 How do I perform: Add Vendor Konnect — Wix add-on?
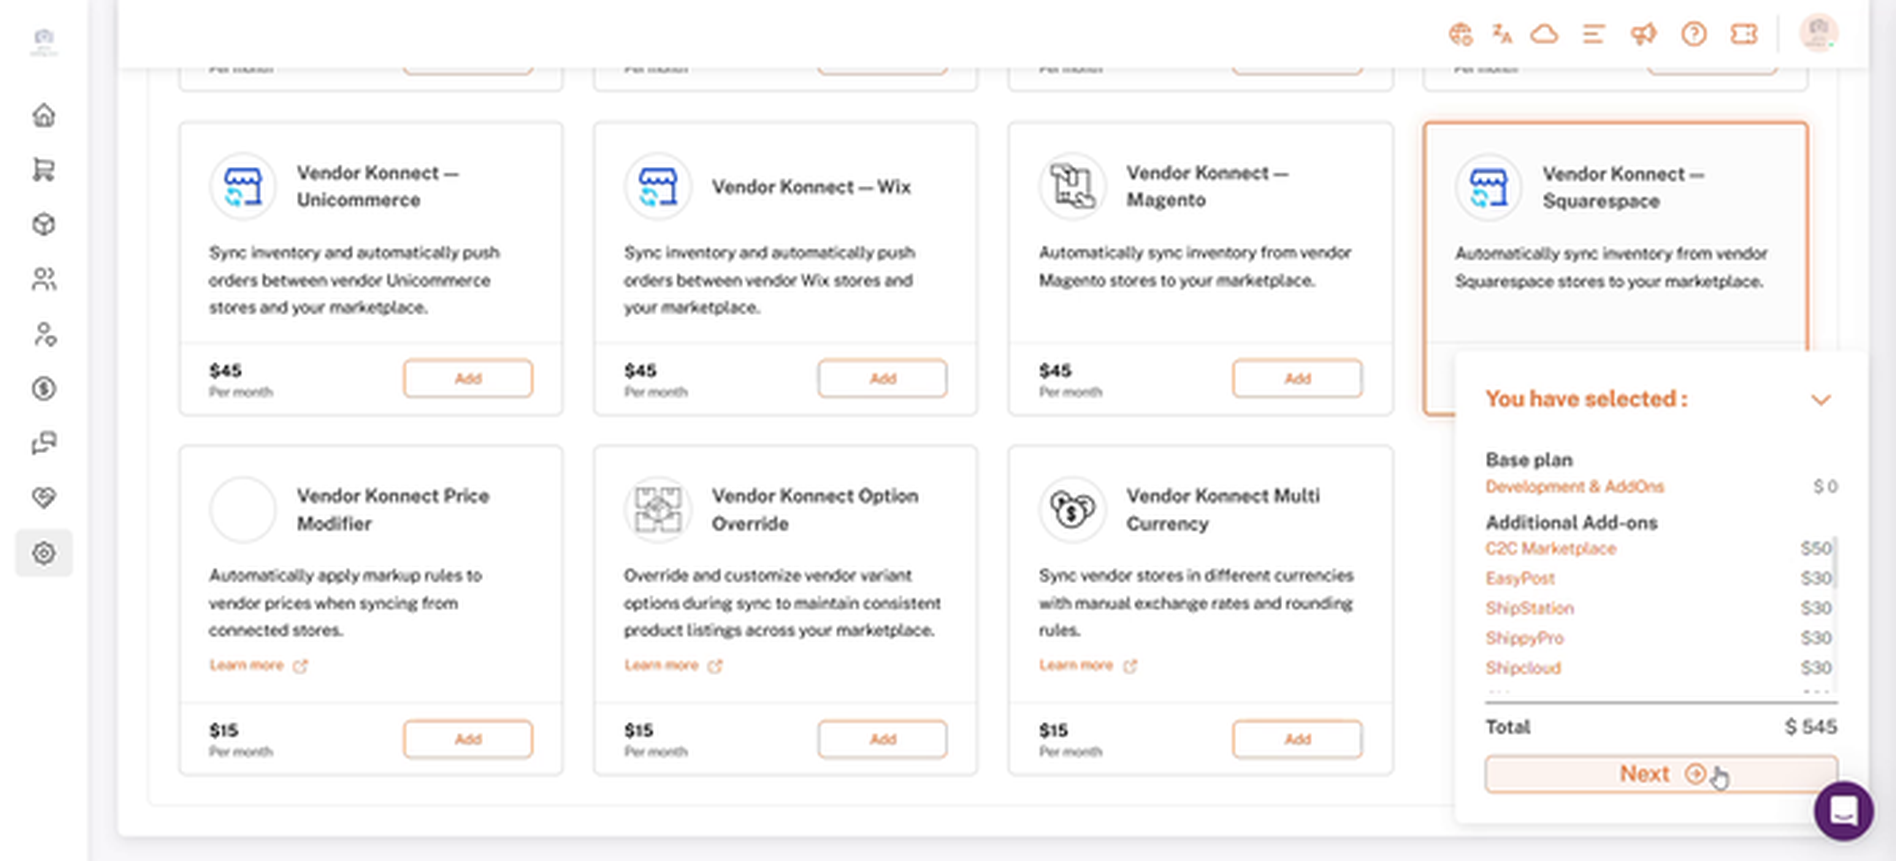882,378
